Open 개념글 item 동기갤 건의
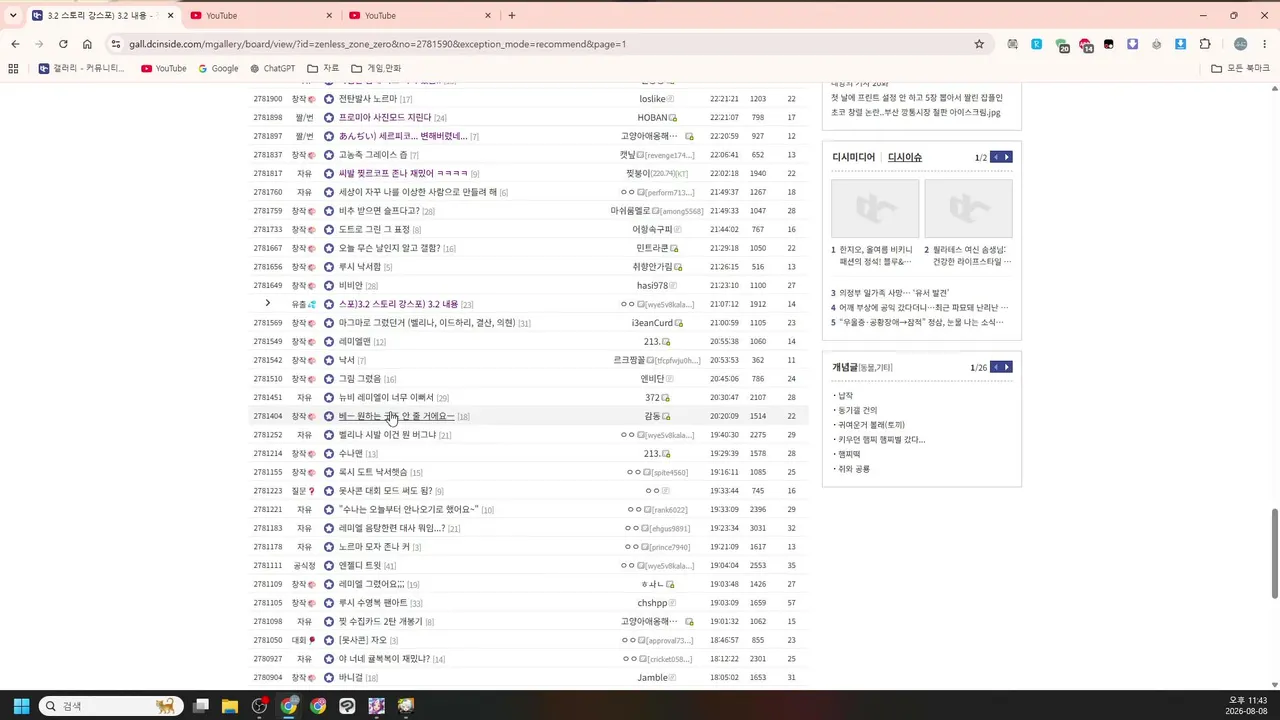The height and width of the screenshot is (720, 1280). pos(857,410)
